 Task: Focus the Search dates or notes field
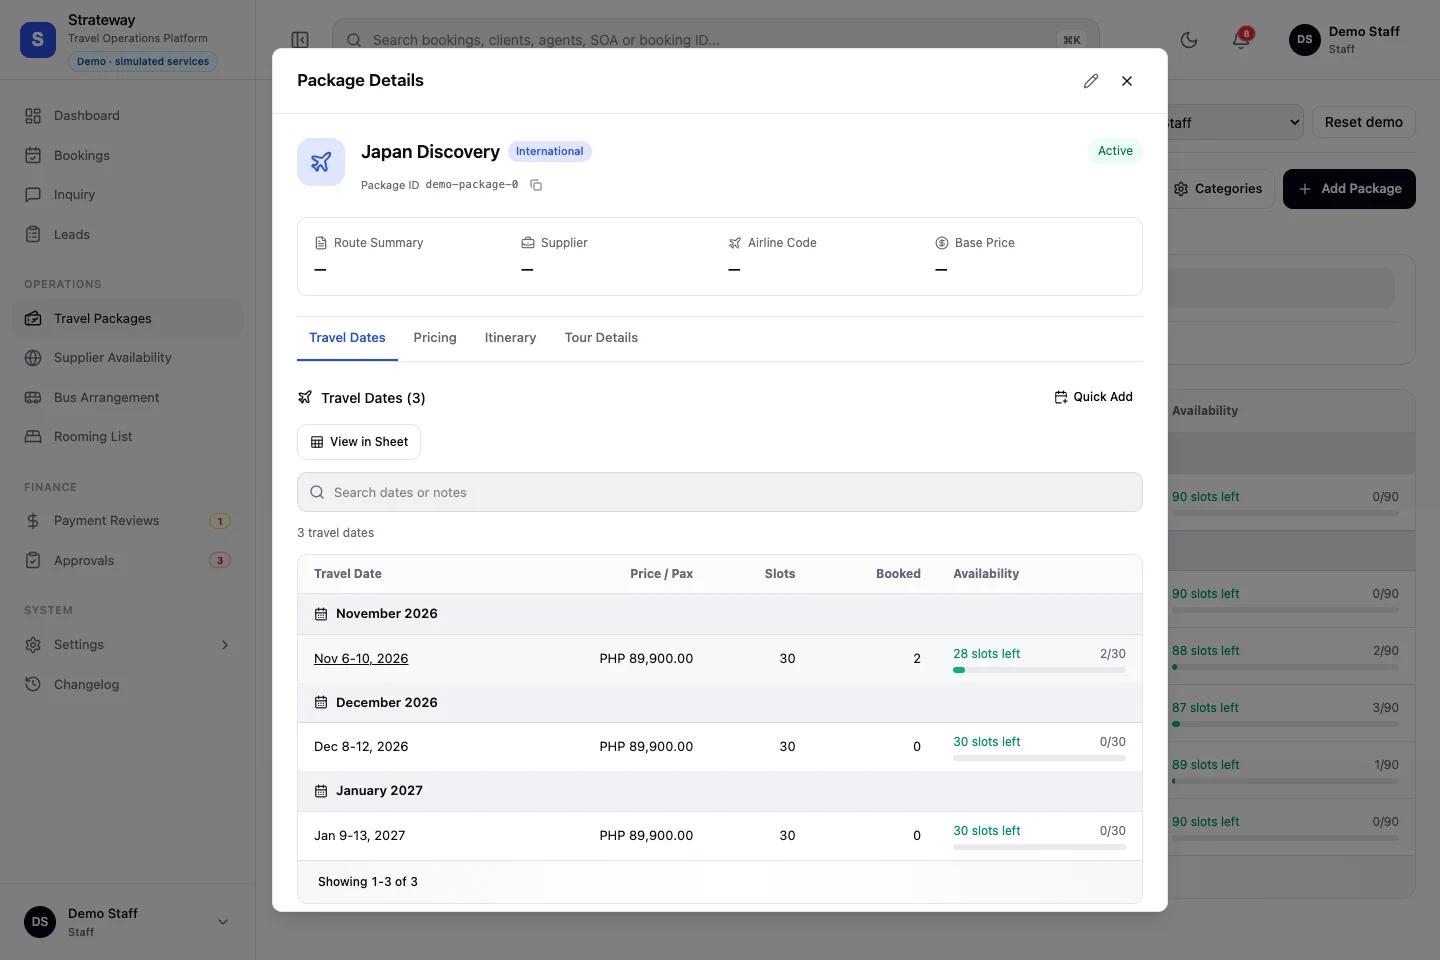[x=720, y=492]
